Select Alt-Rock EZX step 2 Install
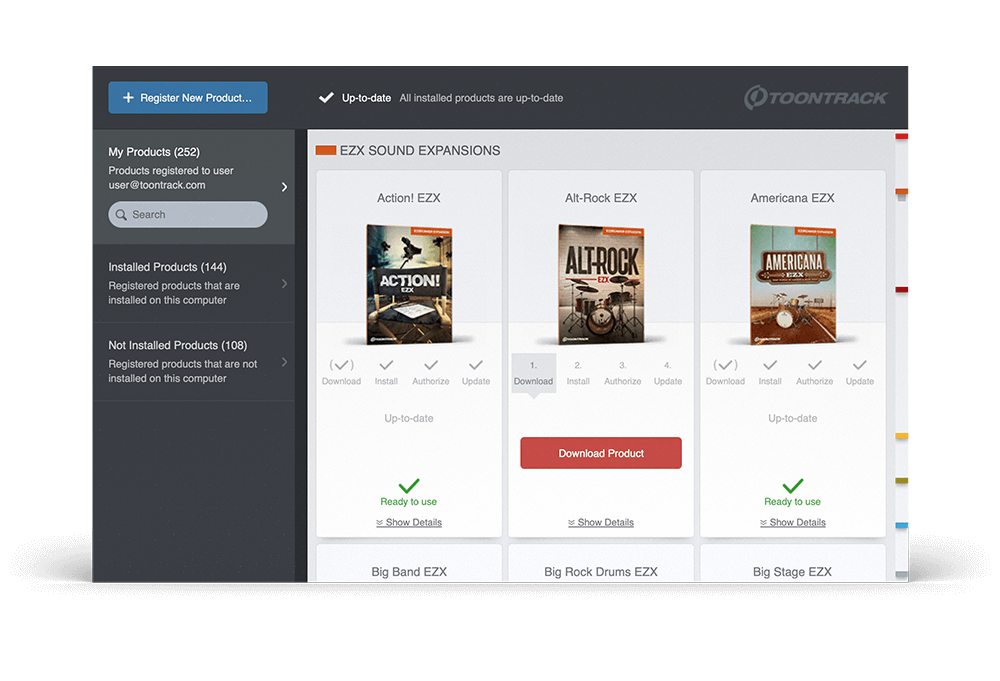 point(578,373)
